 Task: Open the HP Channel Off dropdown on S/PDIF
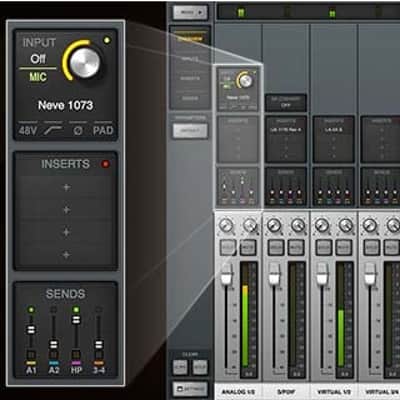[x=286, y=103]
